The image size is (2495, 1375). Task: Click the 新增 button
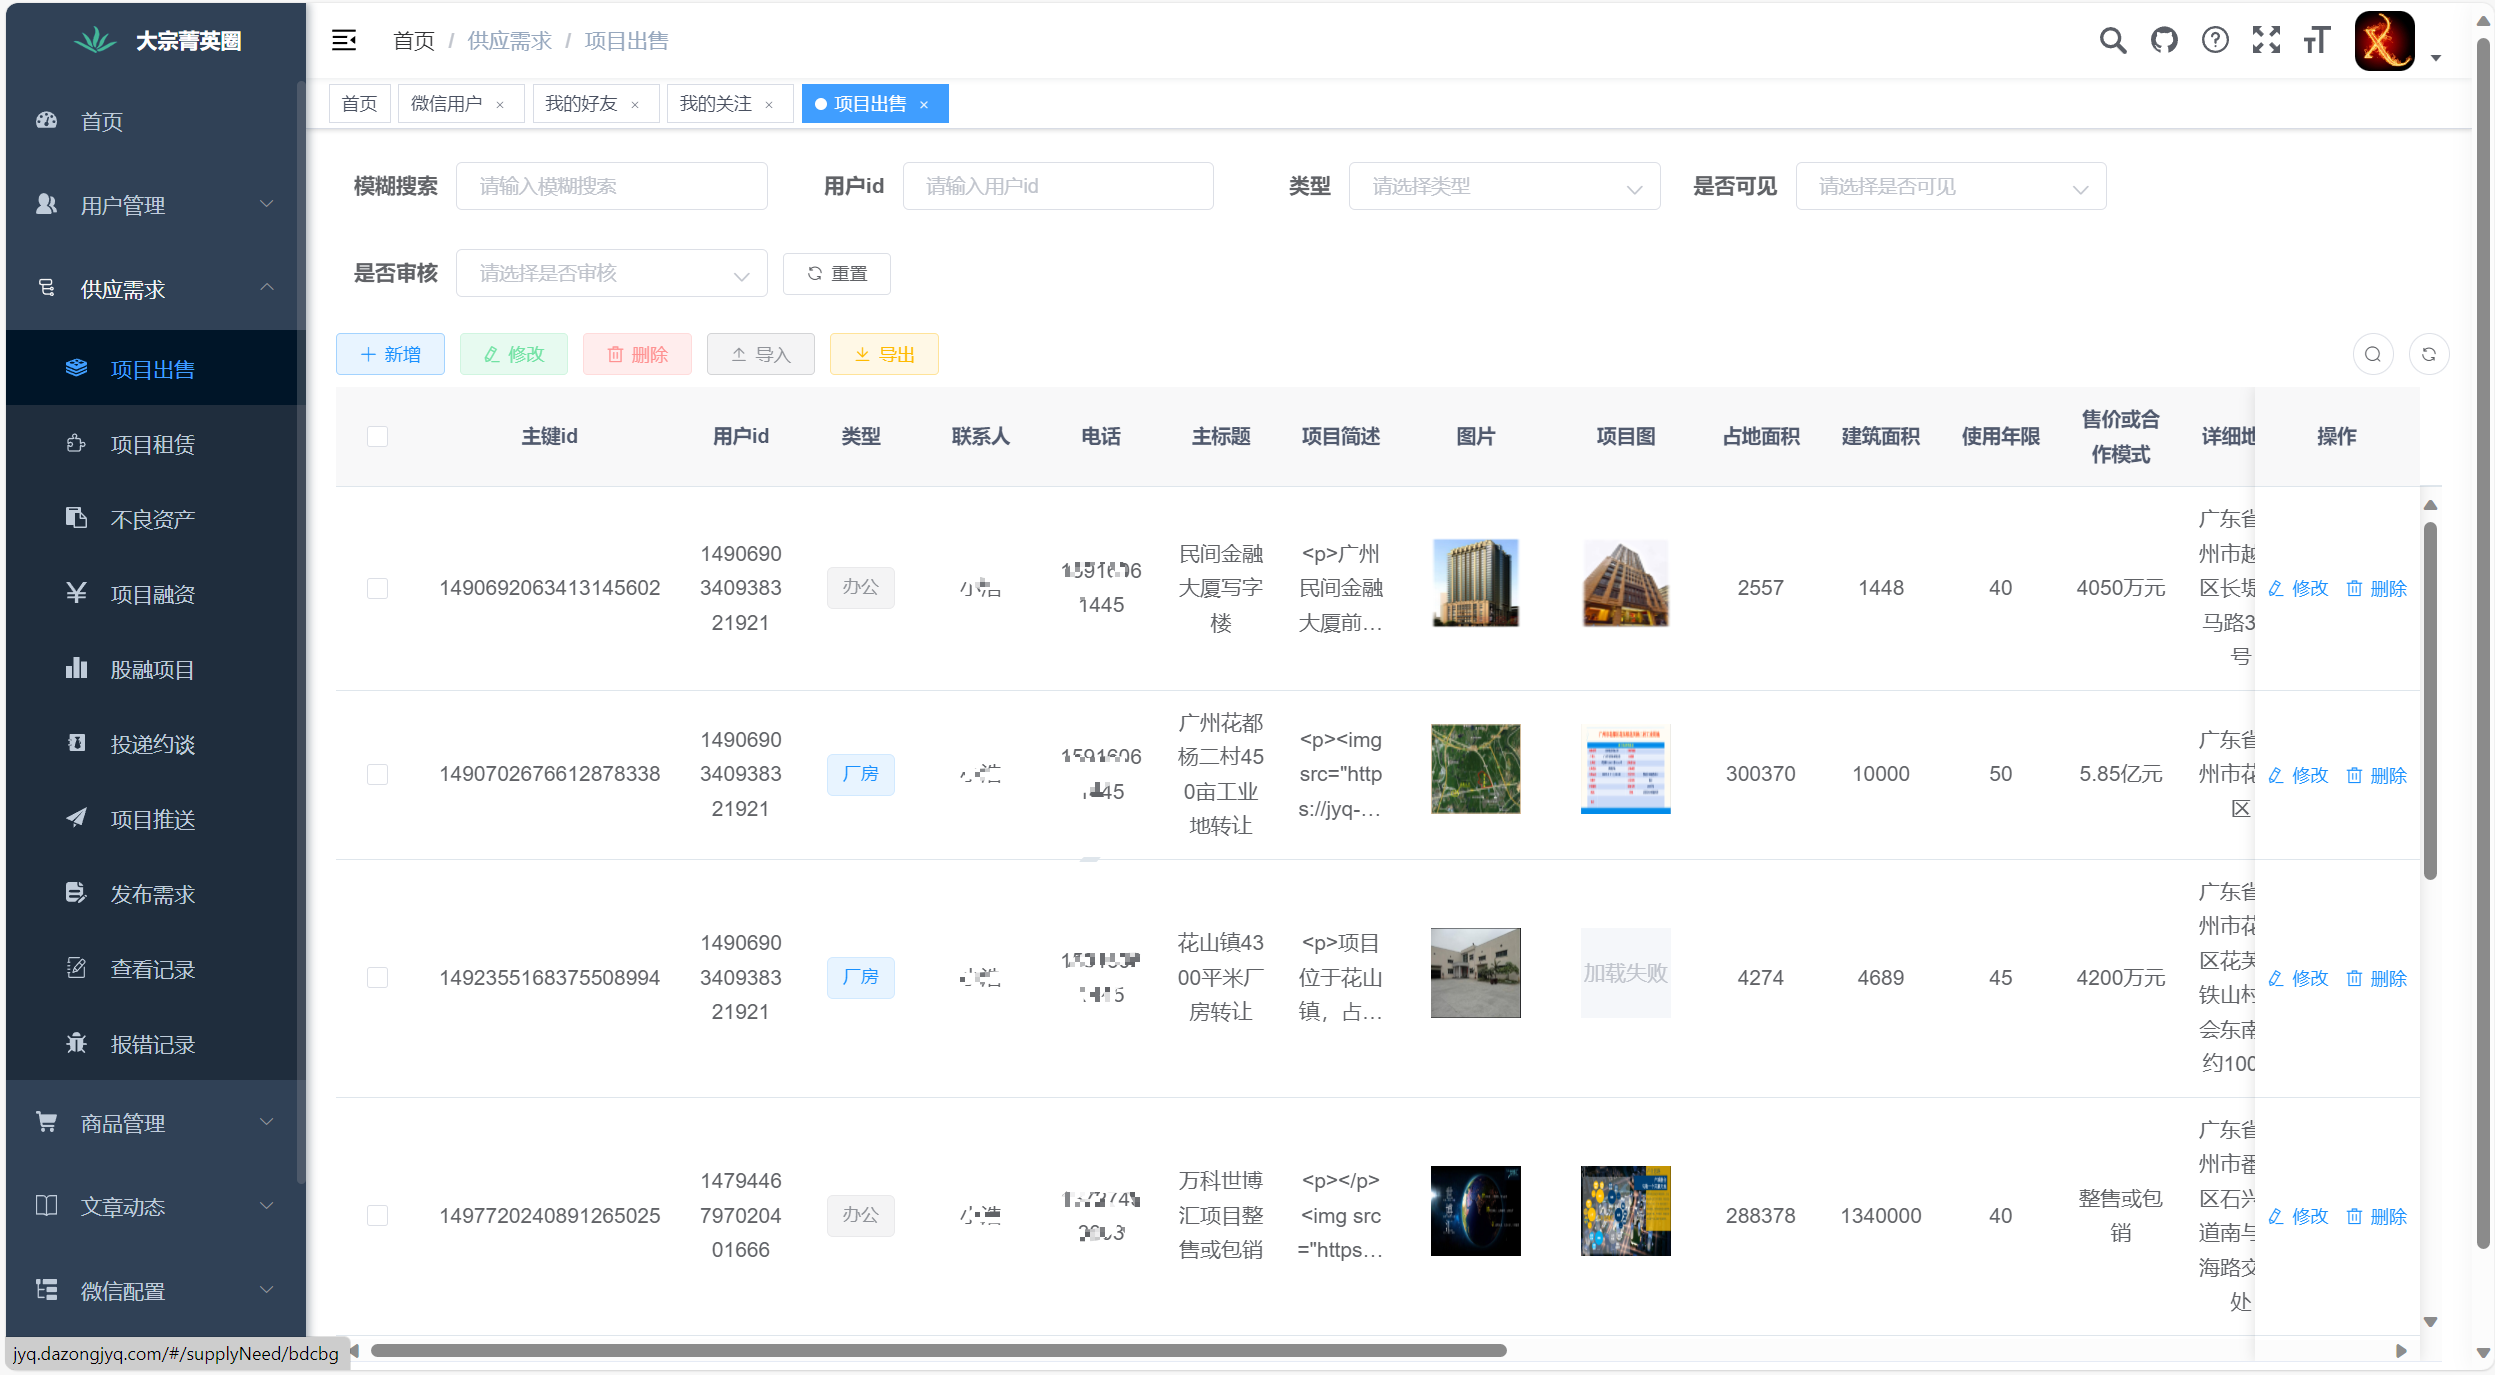tap(390, 354)
